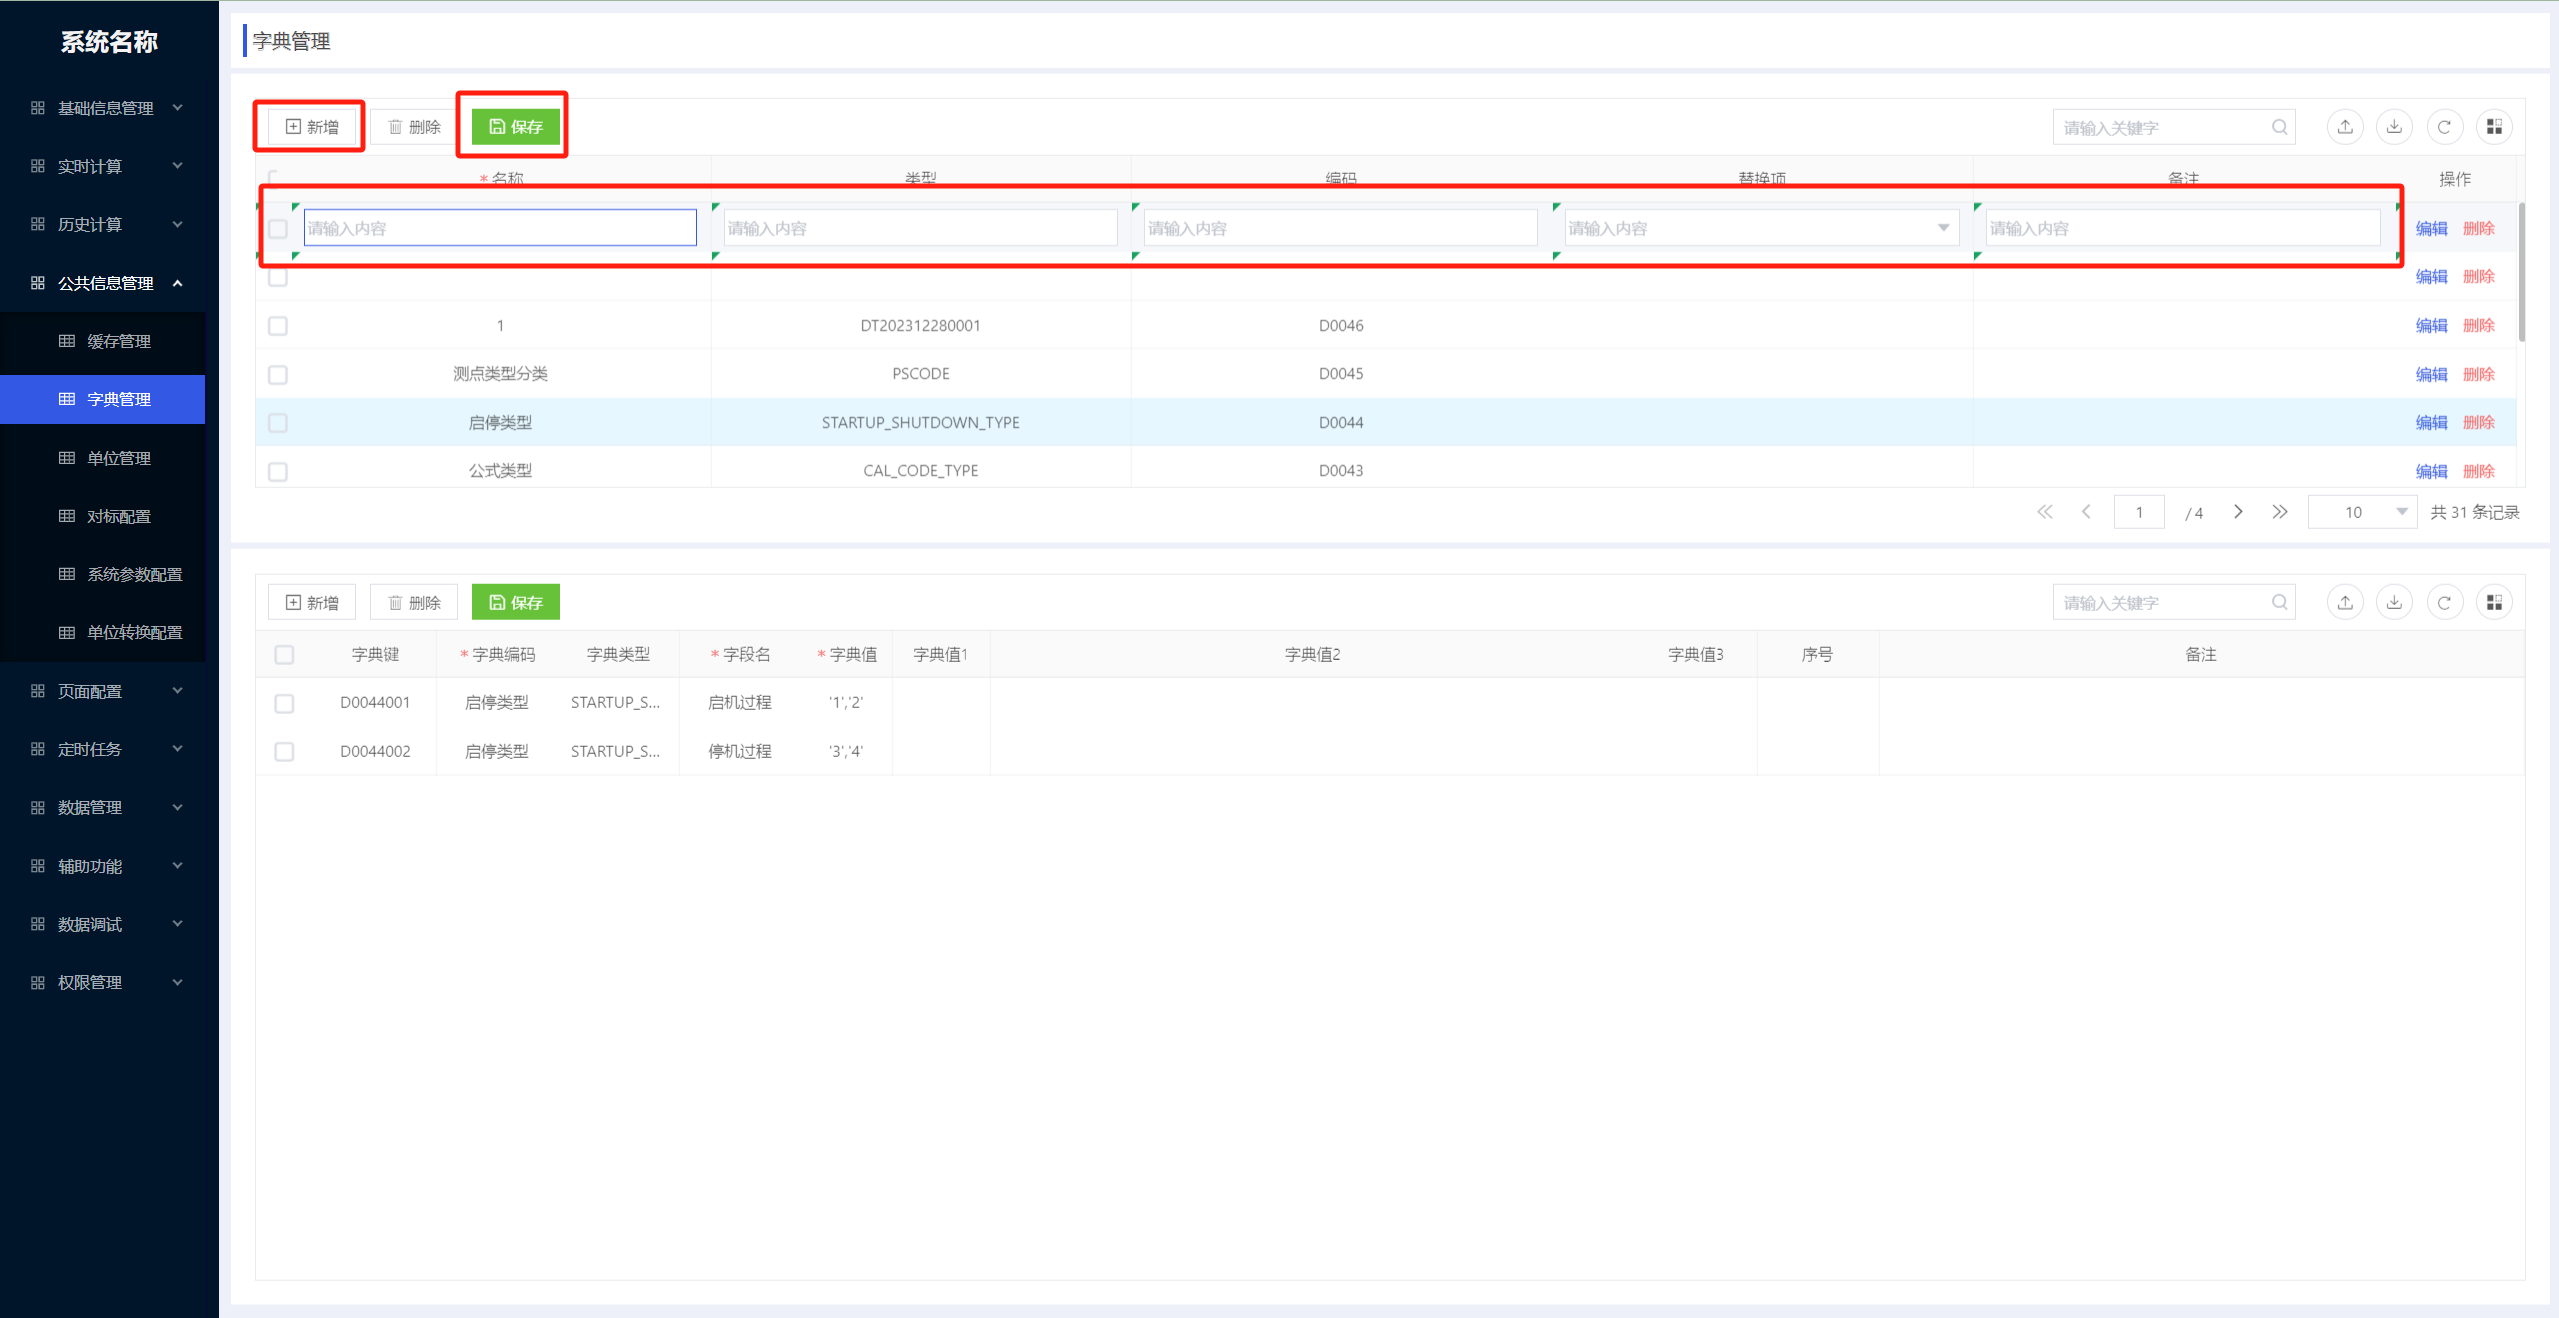Toggle select-all checkbox in the lower table header
Image resolution: width=2559 pixels, height=1318 pixels.
284,655
